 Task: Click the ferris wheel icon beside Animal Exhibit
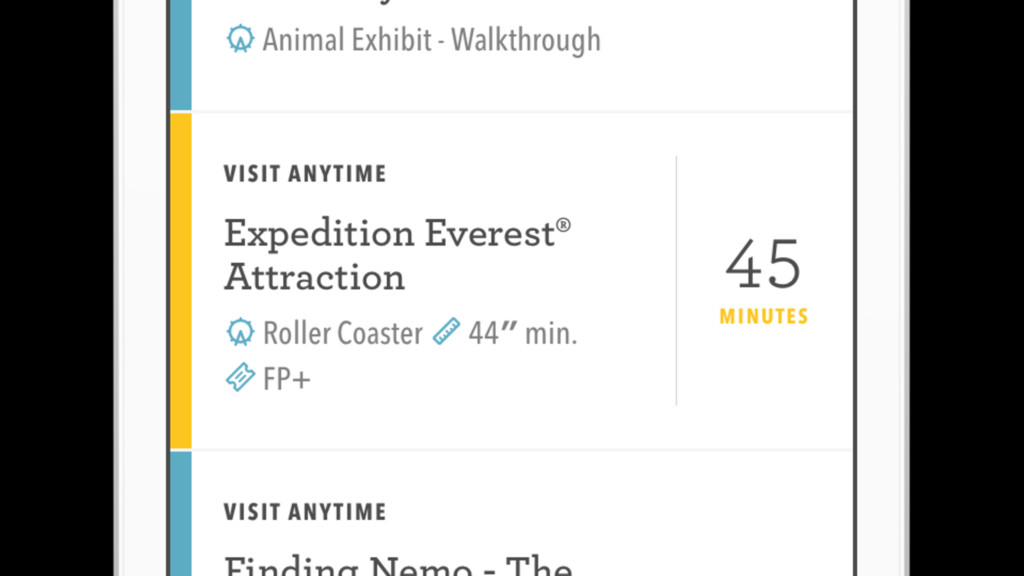(x=240, y=39)
